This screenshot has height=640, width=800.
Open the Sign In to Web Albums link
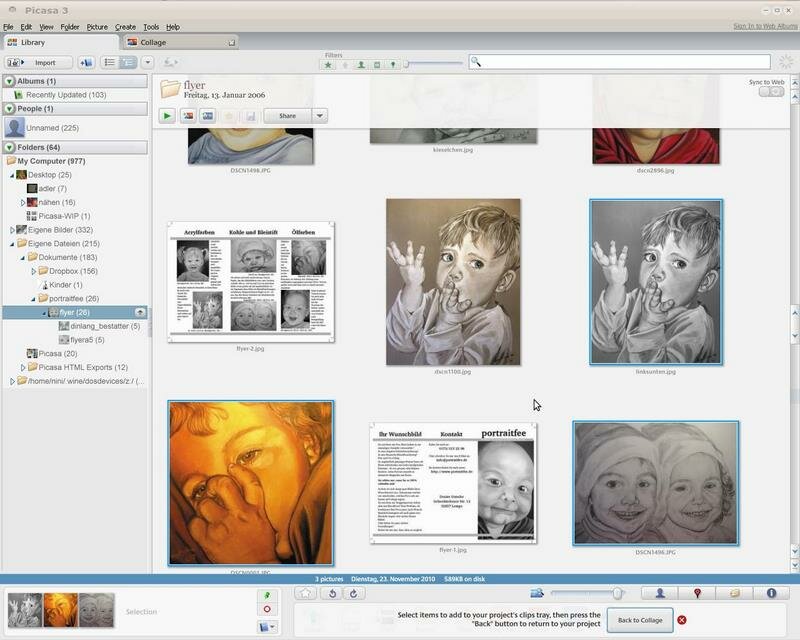pyautogui.click(x=765, y=26)
